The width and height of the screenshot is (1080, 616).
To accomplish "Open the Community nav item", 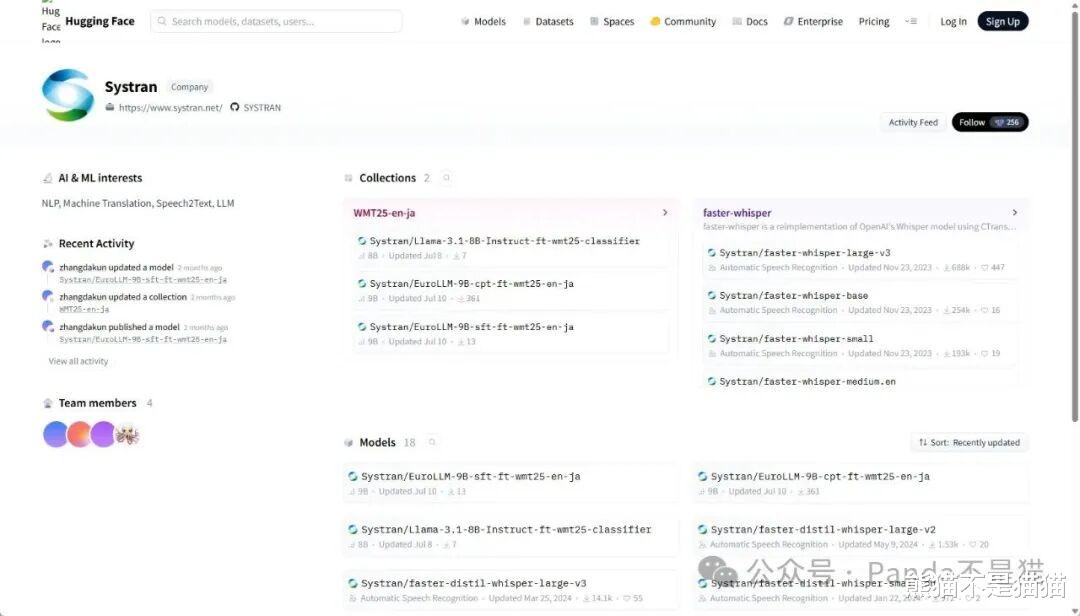I will pyautogui.click(x=683, y=21).
